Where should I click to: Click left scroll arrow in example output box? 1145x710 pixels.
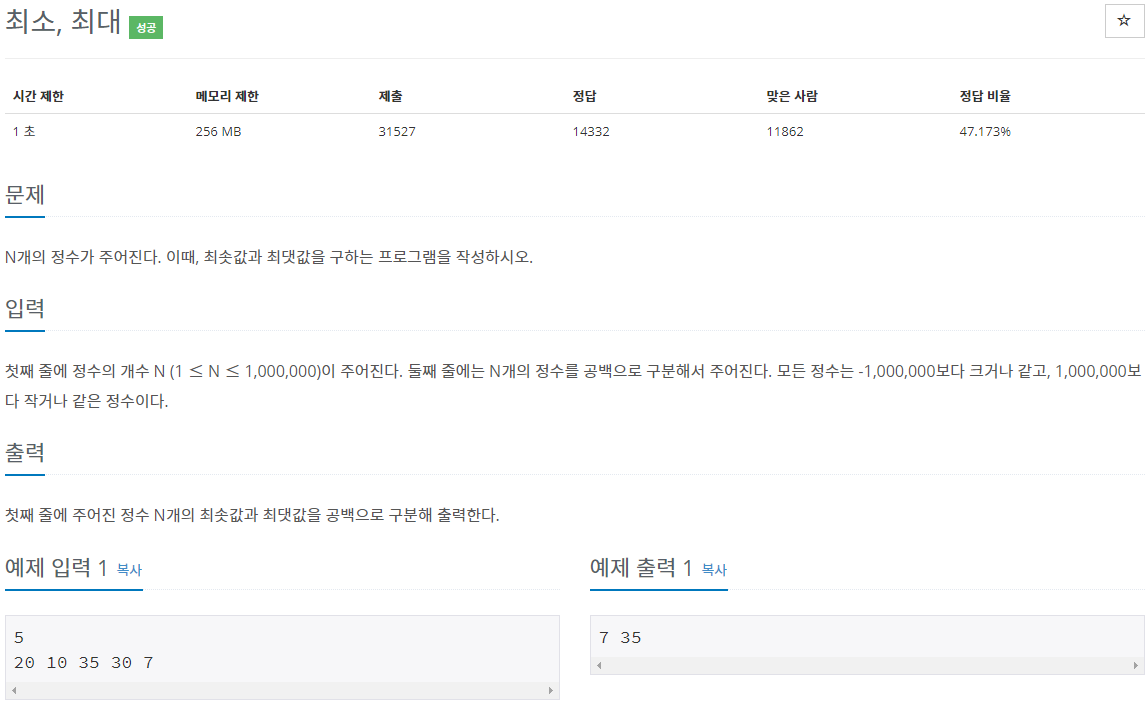[599, 665]
